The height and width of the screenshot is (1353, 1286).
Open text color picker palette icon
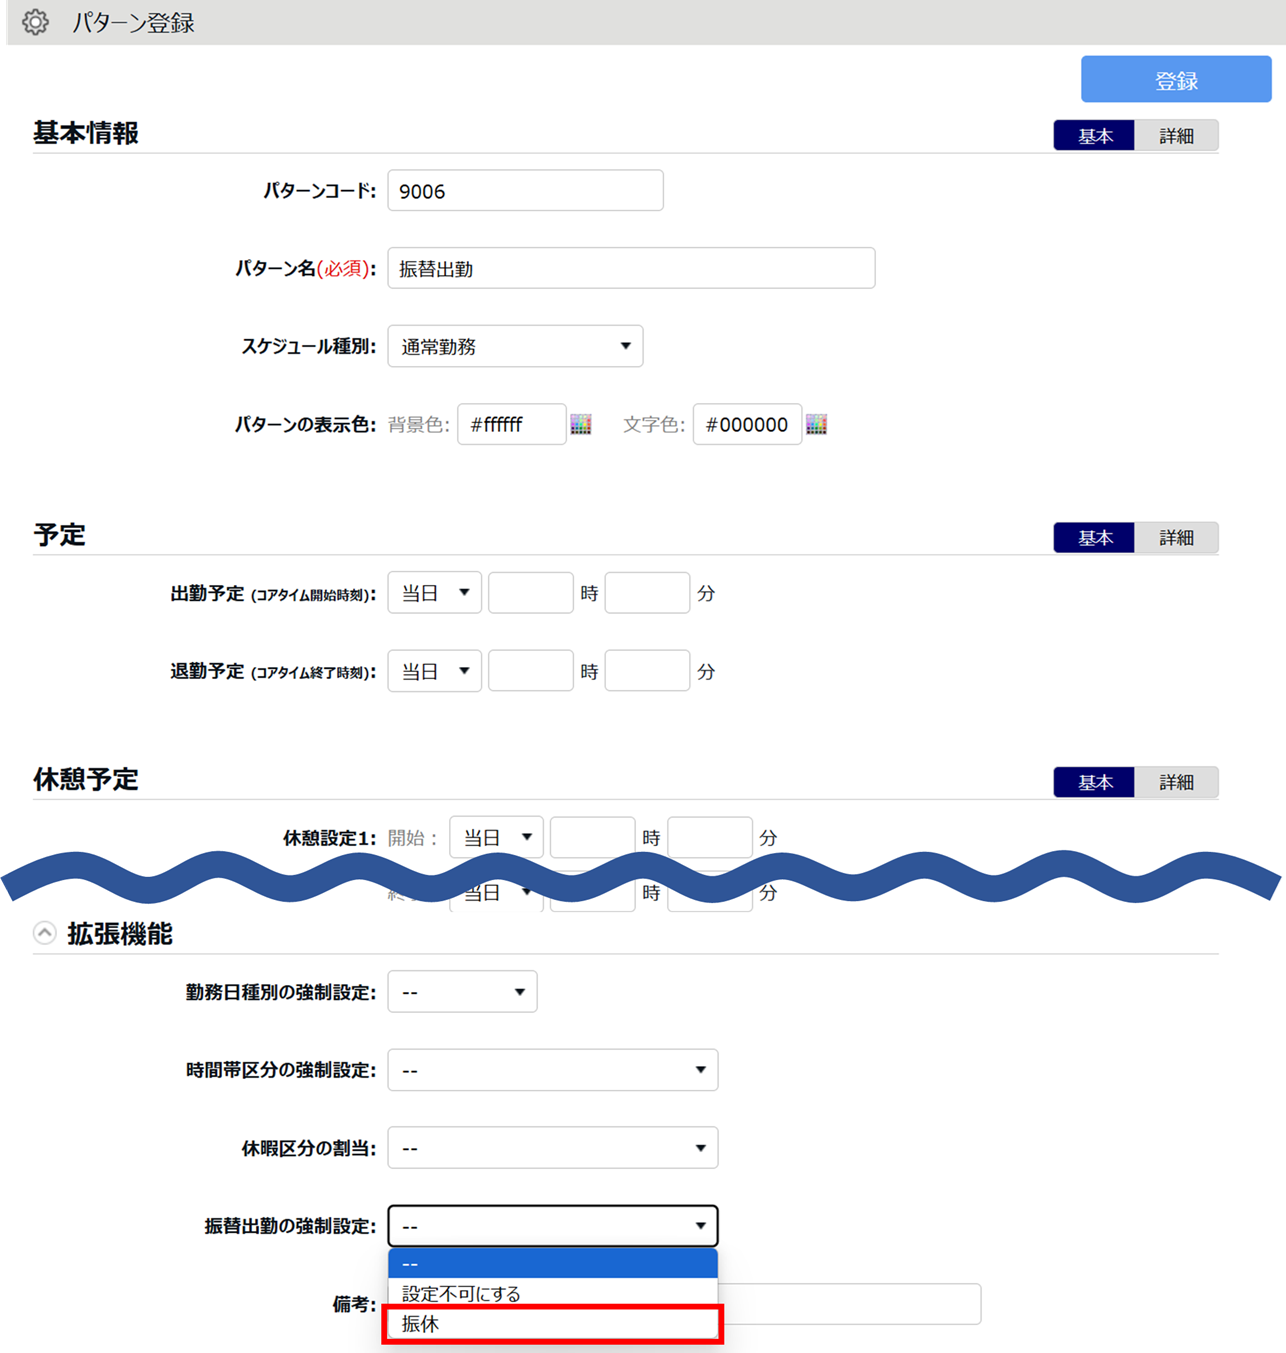coord(817,424)
